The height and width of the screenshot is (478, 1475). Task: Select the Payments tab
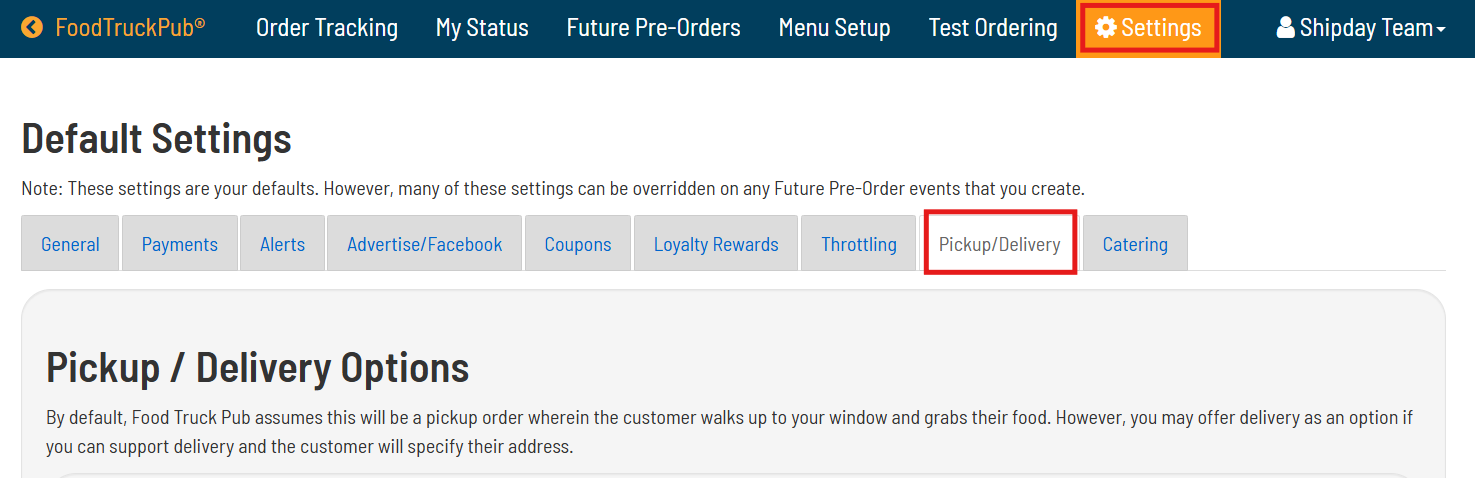click(180, 244)
